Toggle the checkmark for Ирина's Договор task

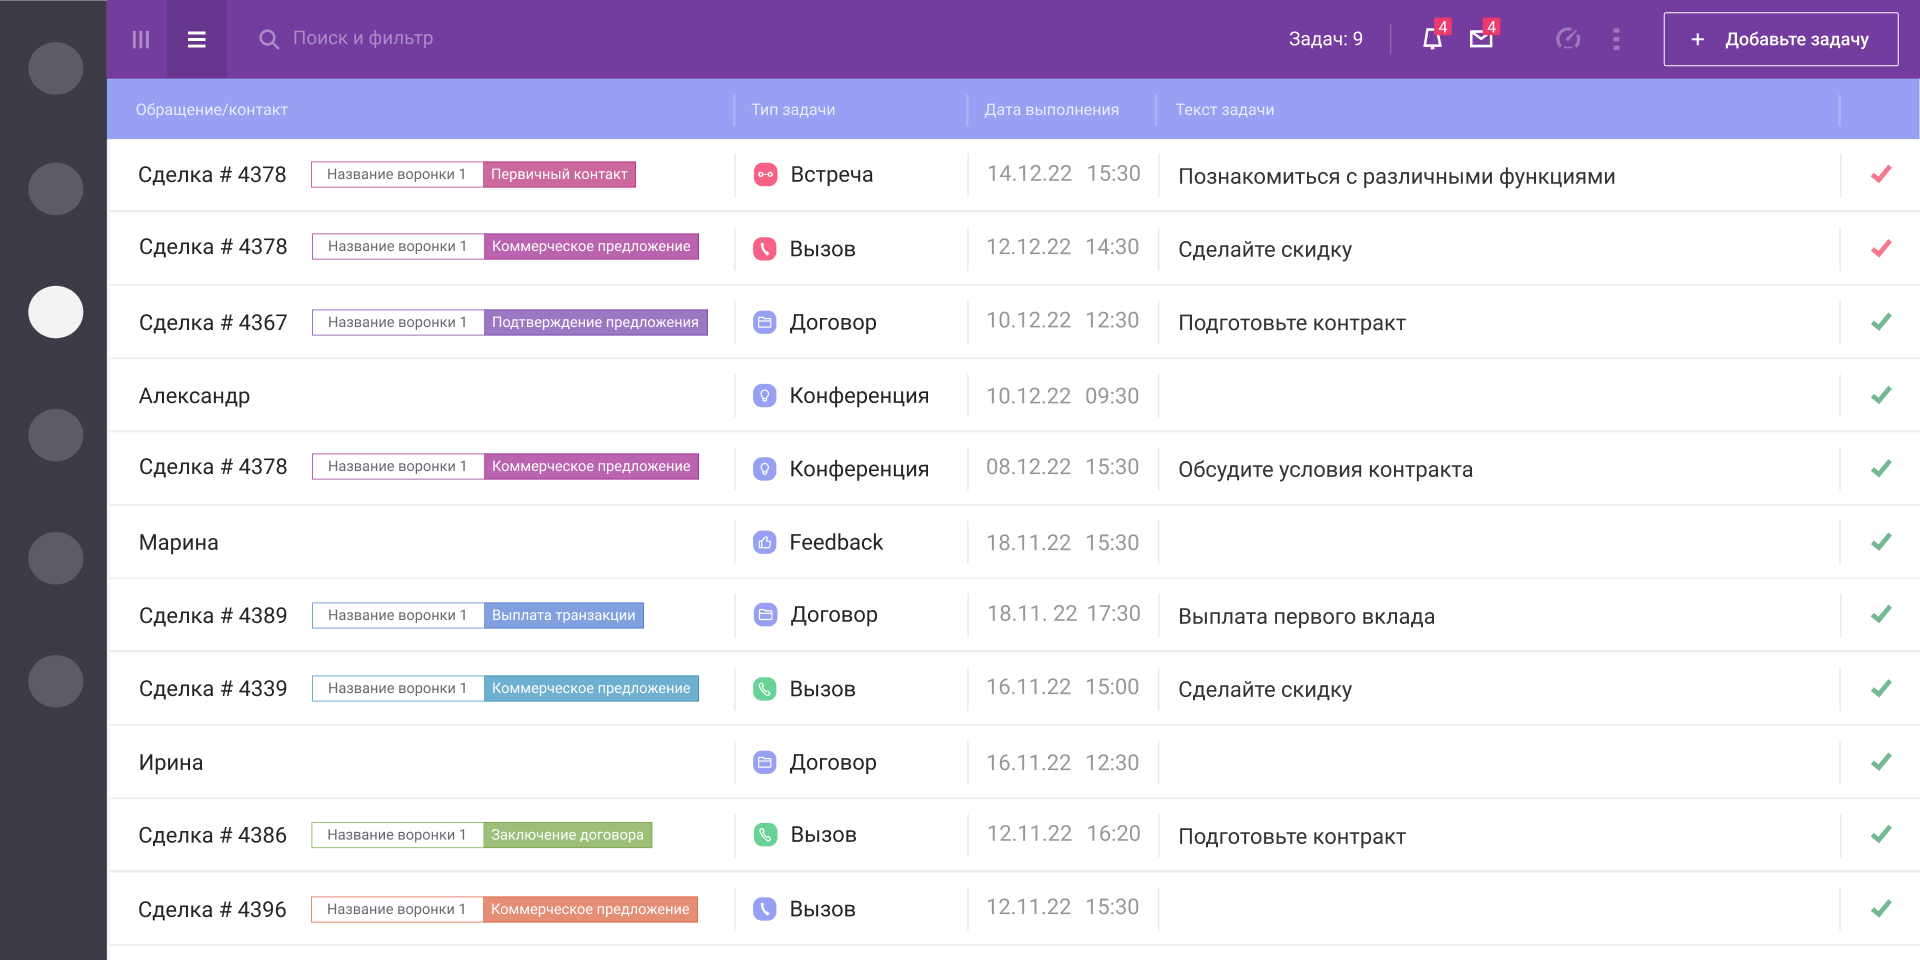point(1880,762)
